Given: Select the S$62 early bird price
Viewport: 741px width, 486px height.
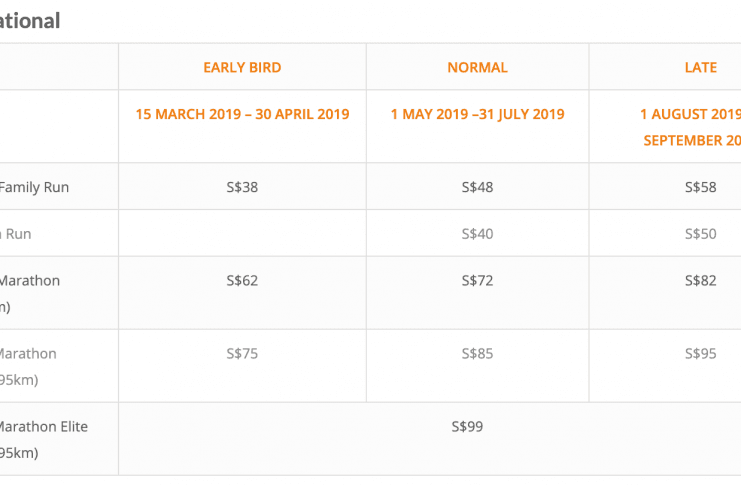Looking at the screenshot, I should click(x=242, y=281).
